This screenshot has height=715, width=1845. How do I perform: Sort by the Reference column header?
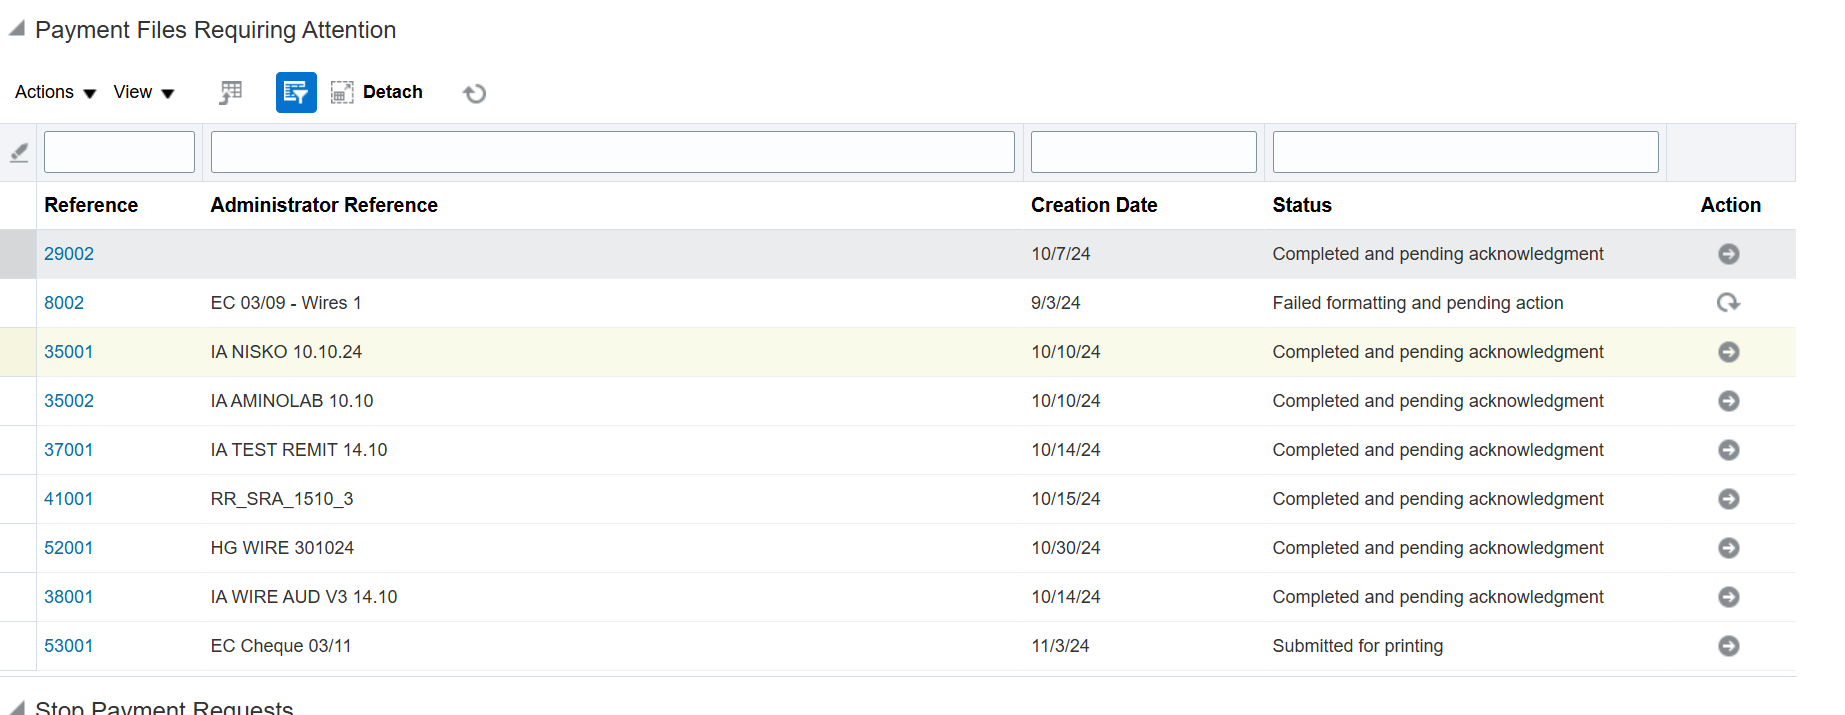coord(91,205)
